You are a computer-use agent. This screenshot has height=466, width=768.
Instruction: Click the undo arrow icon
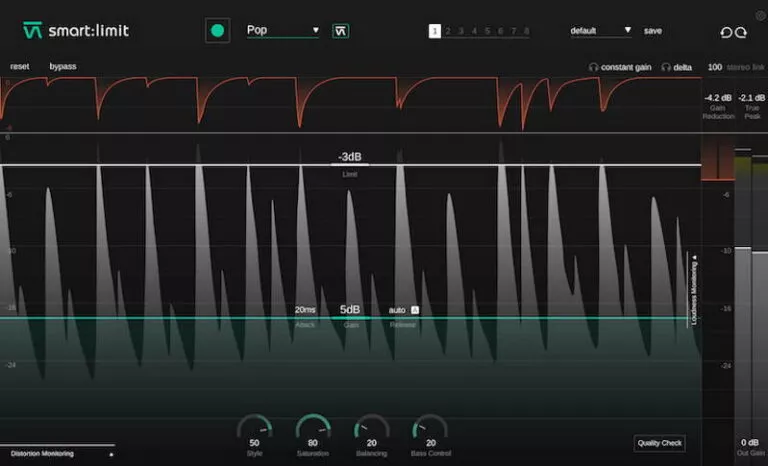(726, 32)
